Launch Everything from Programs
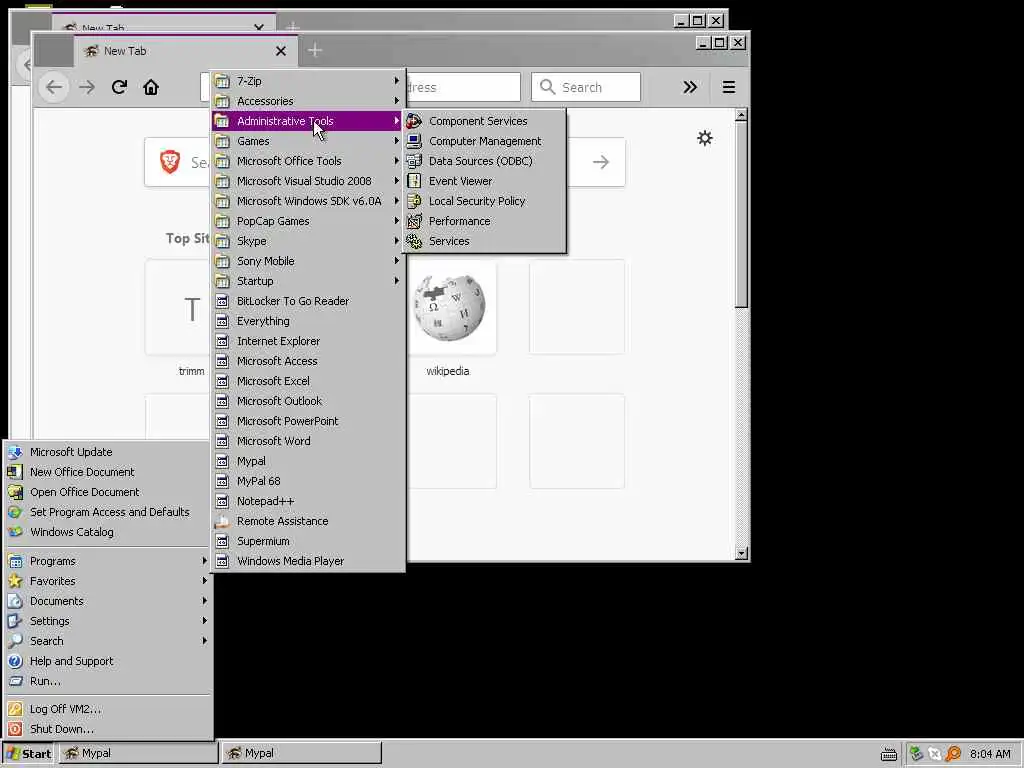 click(x=308, y=321)
